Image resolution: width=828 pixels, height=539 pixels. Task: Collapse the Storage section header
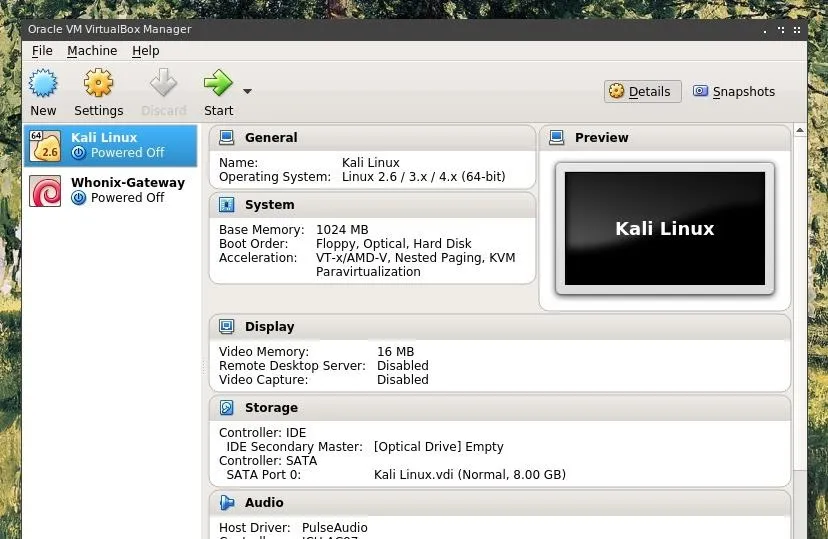(500, 408)
